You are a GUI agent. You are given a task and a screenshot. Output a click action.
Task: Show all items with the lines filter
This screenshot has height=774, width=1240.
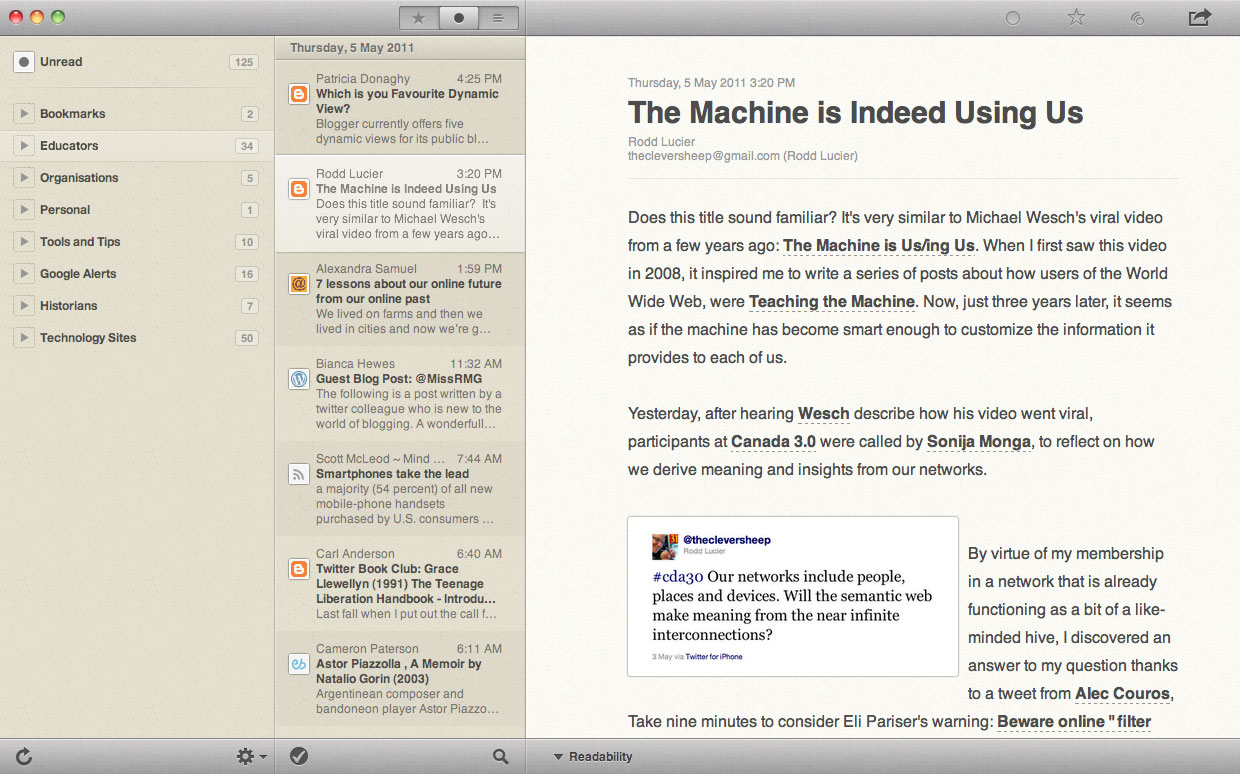498,18
